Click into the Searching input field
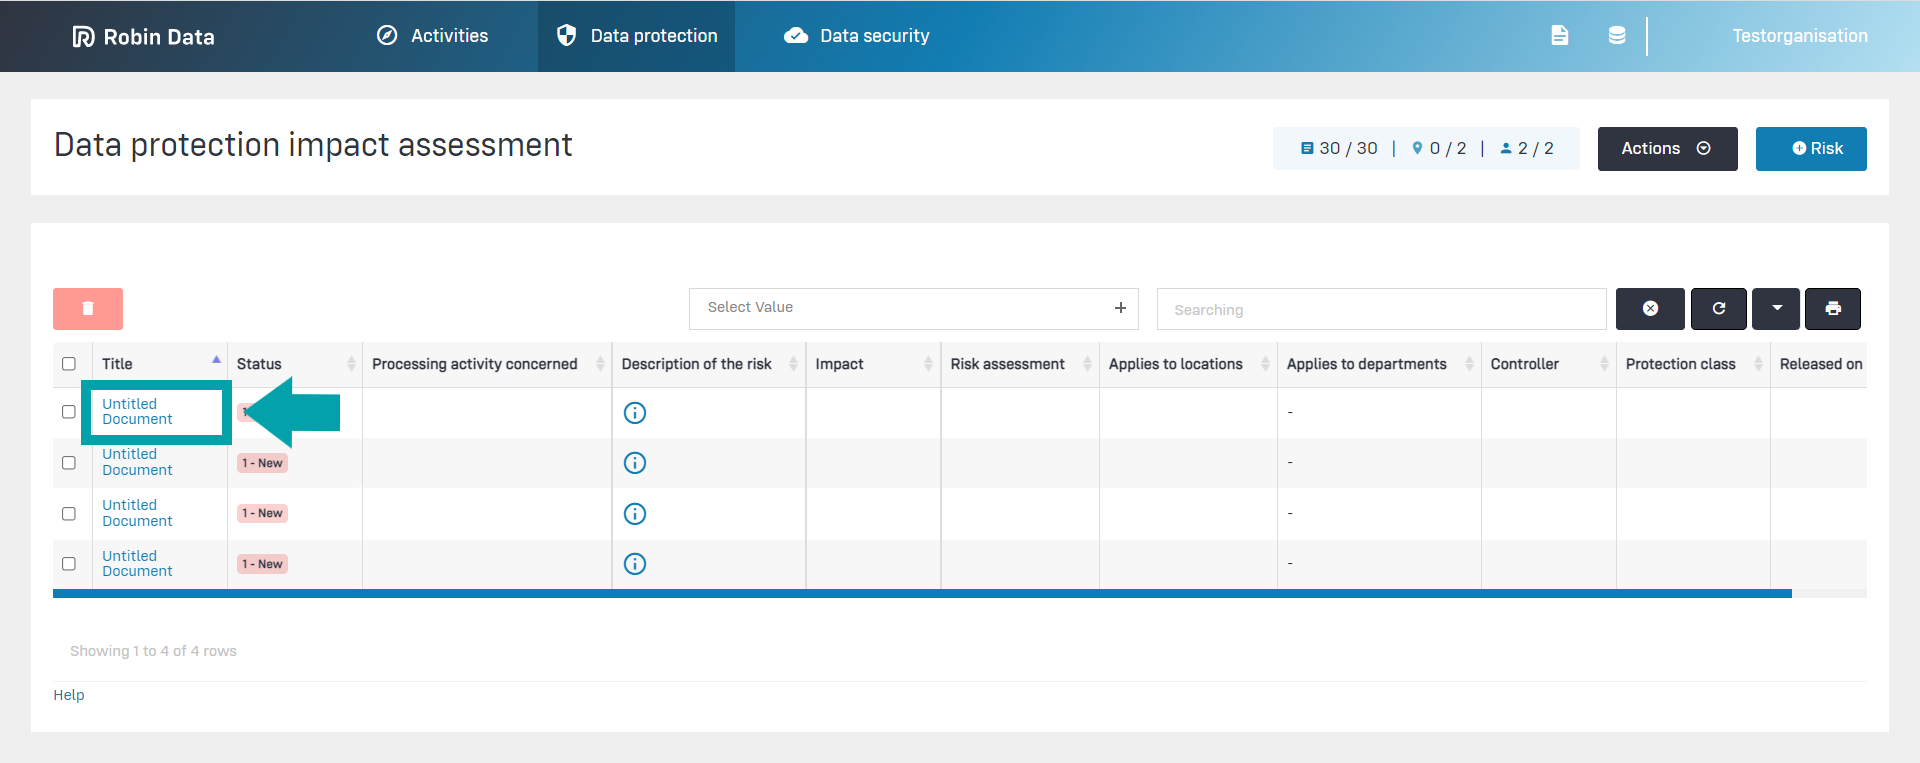 (x=1380, y=310)
